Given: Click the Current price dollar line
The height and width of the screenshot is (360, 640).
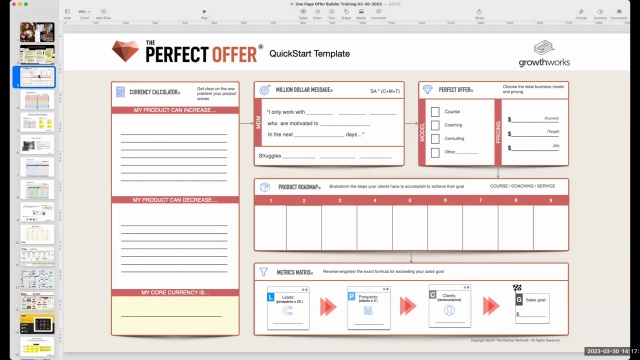Looking at the screenshot, I should (x=533, y=120).
